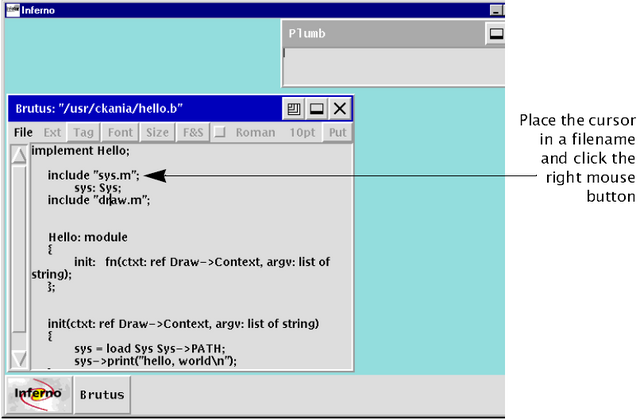
Task: Click the Plumb window title bar
Action: (383, 33)
